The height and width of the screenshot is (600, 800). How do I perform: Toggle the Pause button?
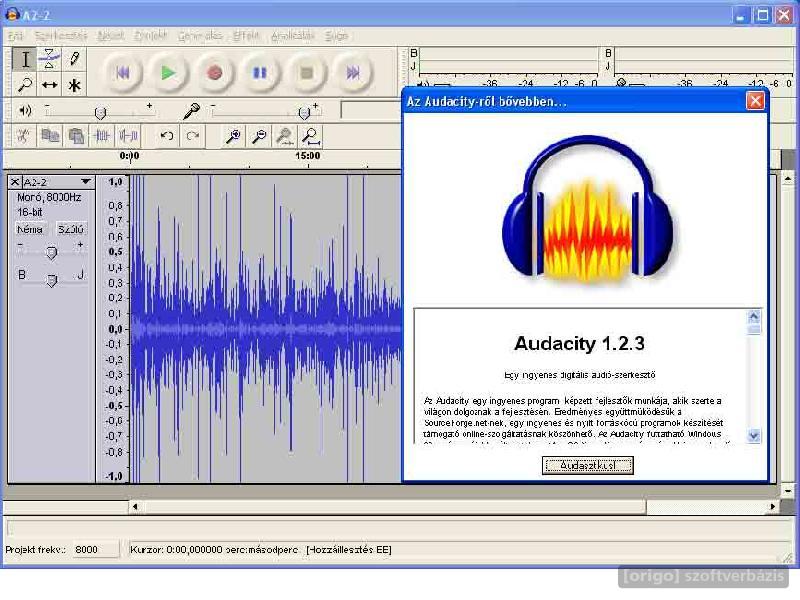coord(260,73)
